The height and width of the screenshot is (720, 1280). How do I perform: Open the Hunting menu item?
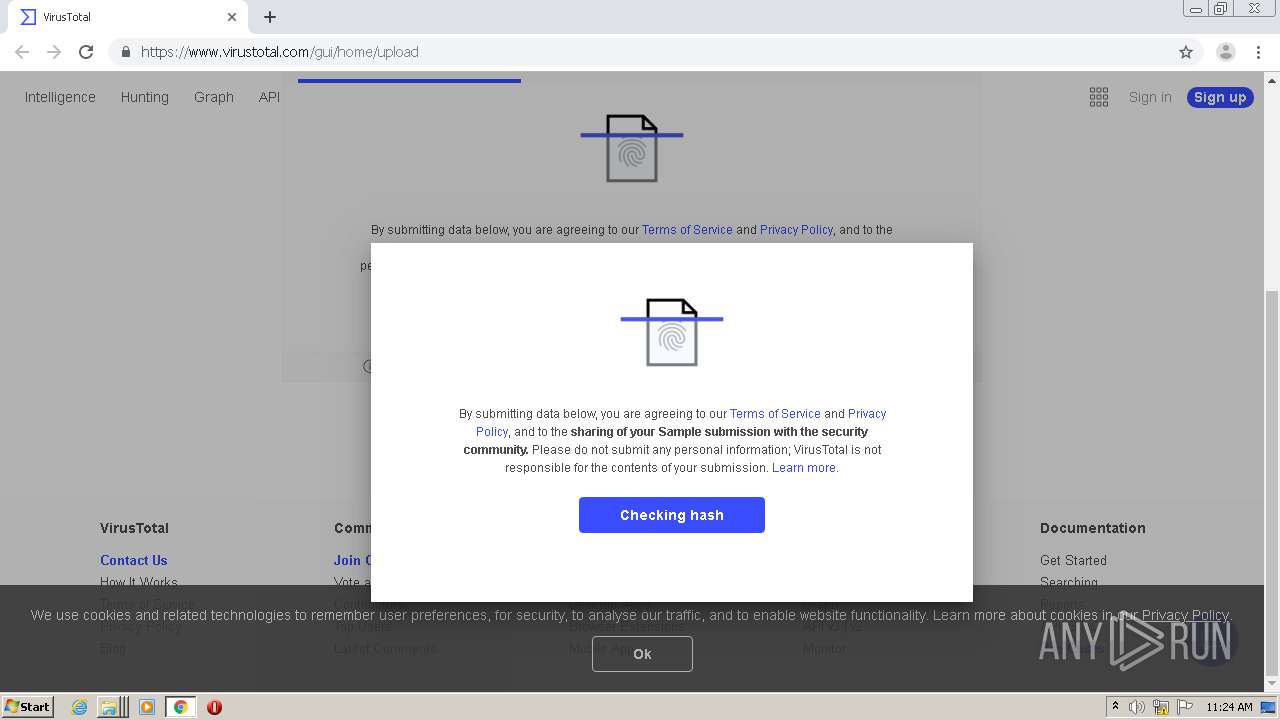[145, 97]
